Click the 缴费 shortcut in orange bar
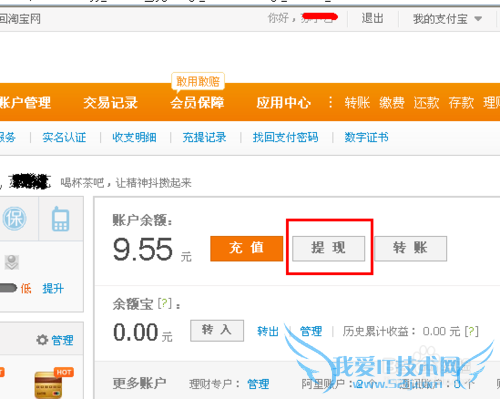500x399 pixels. tap(392, 102)
